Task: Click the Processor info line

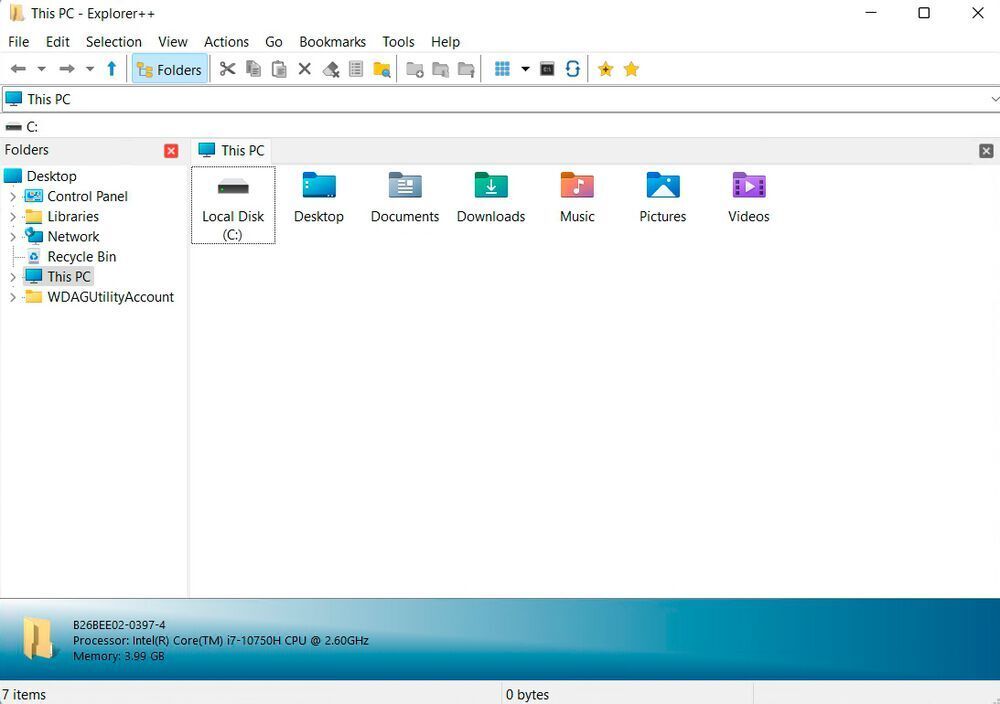Action: 221,641
